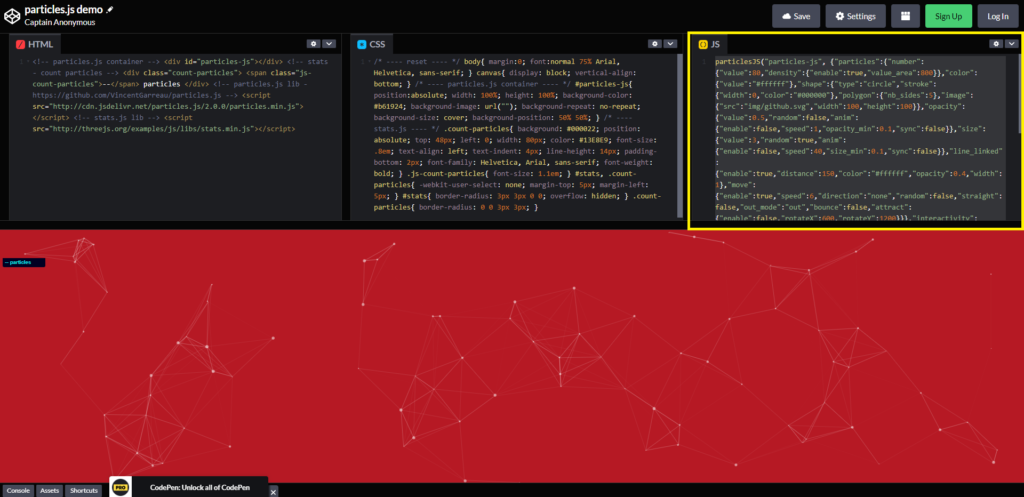Select the CSS editor tab
The image size is (1024, 497).
click(x=371, y=44)
